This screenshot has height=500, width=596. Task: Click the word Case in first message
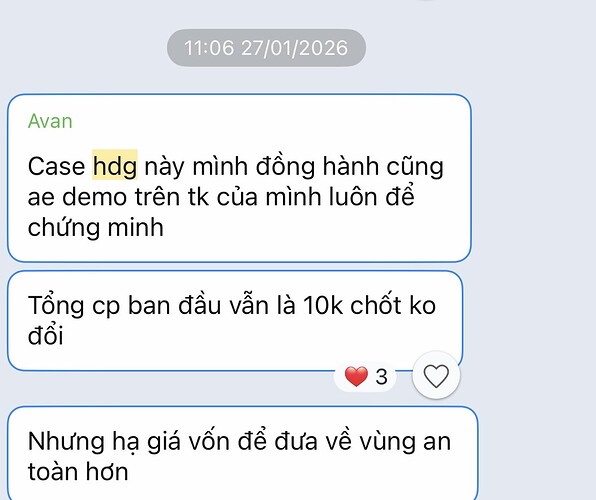56,167
